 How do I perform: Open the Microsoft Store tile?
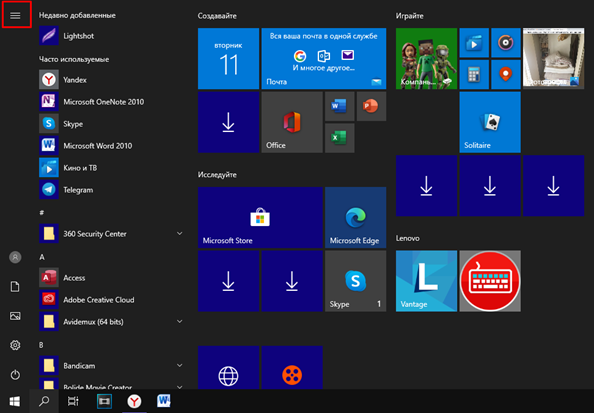[x=260, y=217]
